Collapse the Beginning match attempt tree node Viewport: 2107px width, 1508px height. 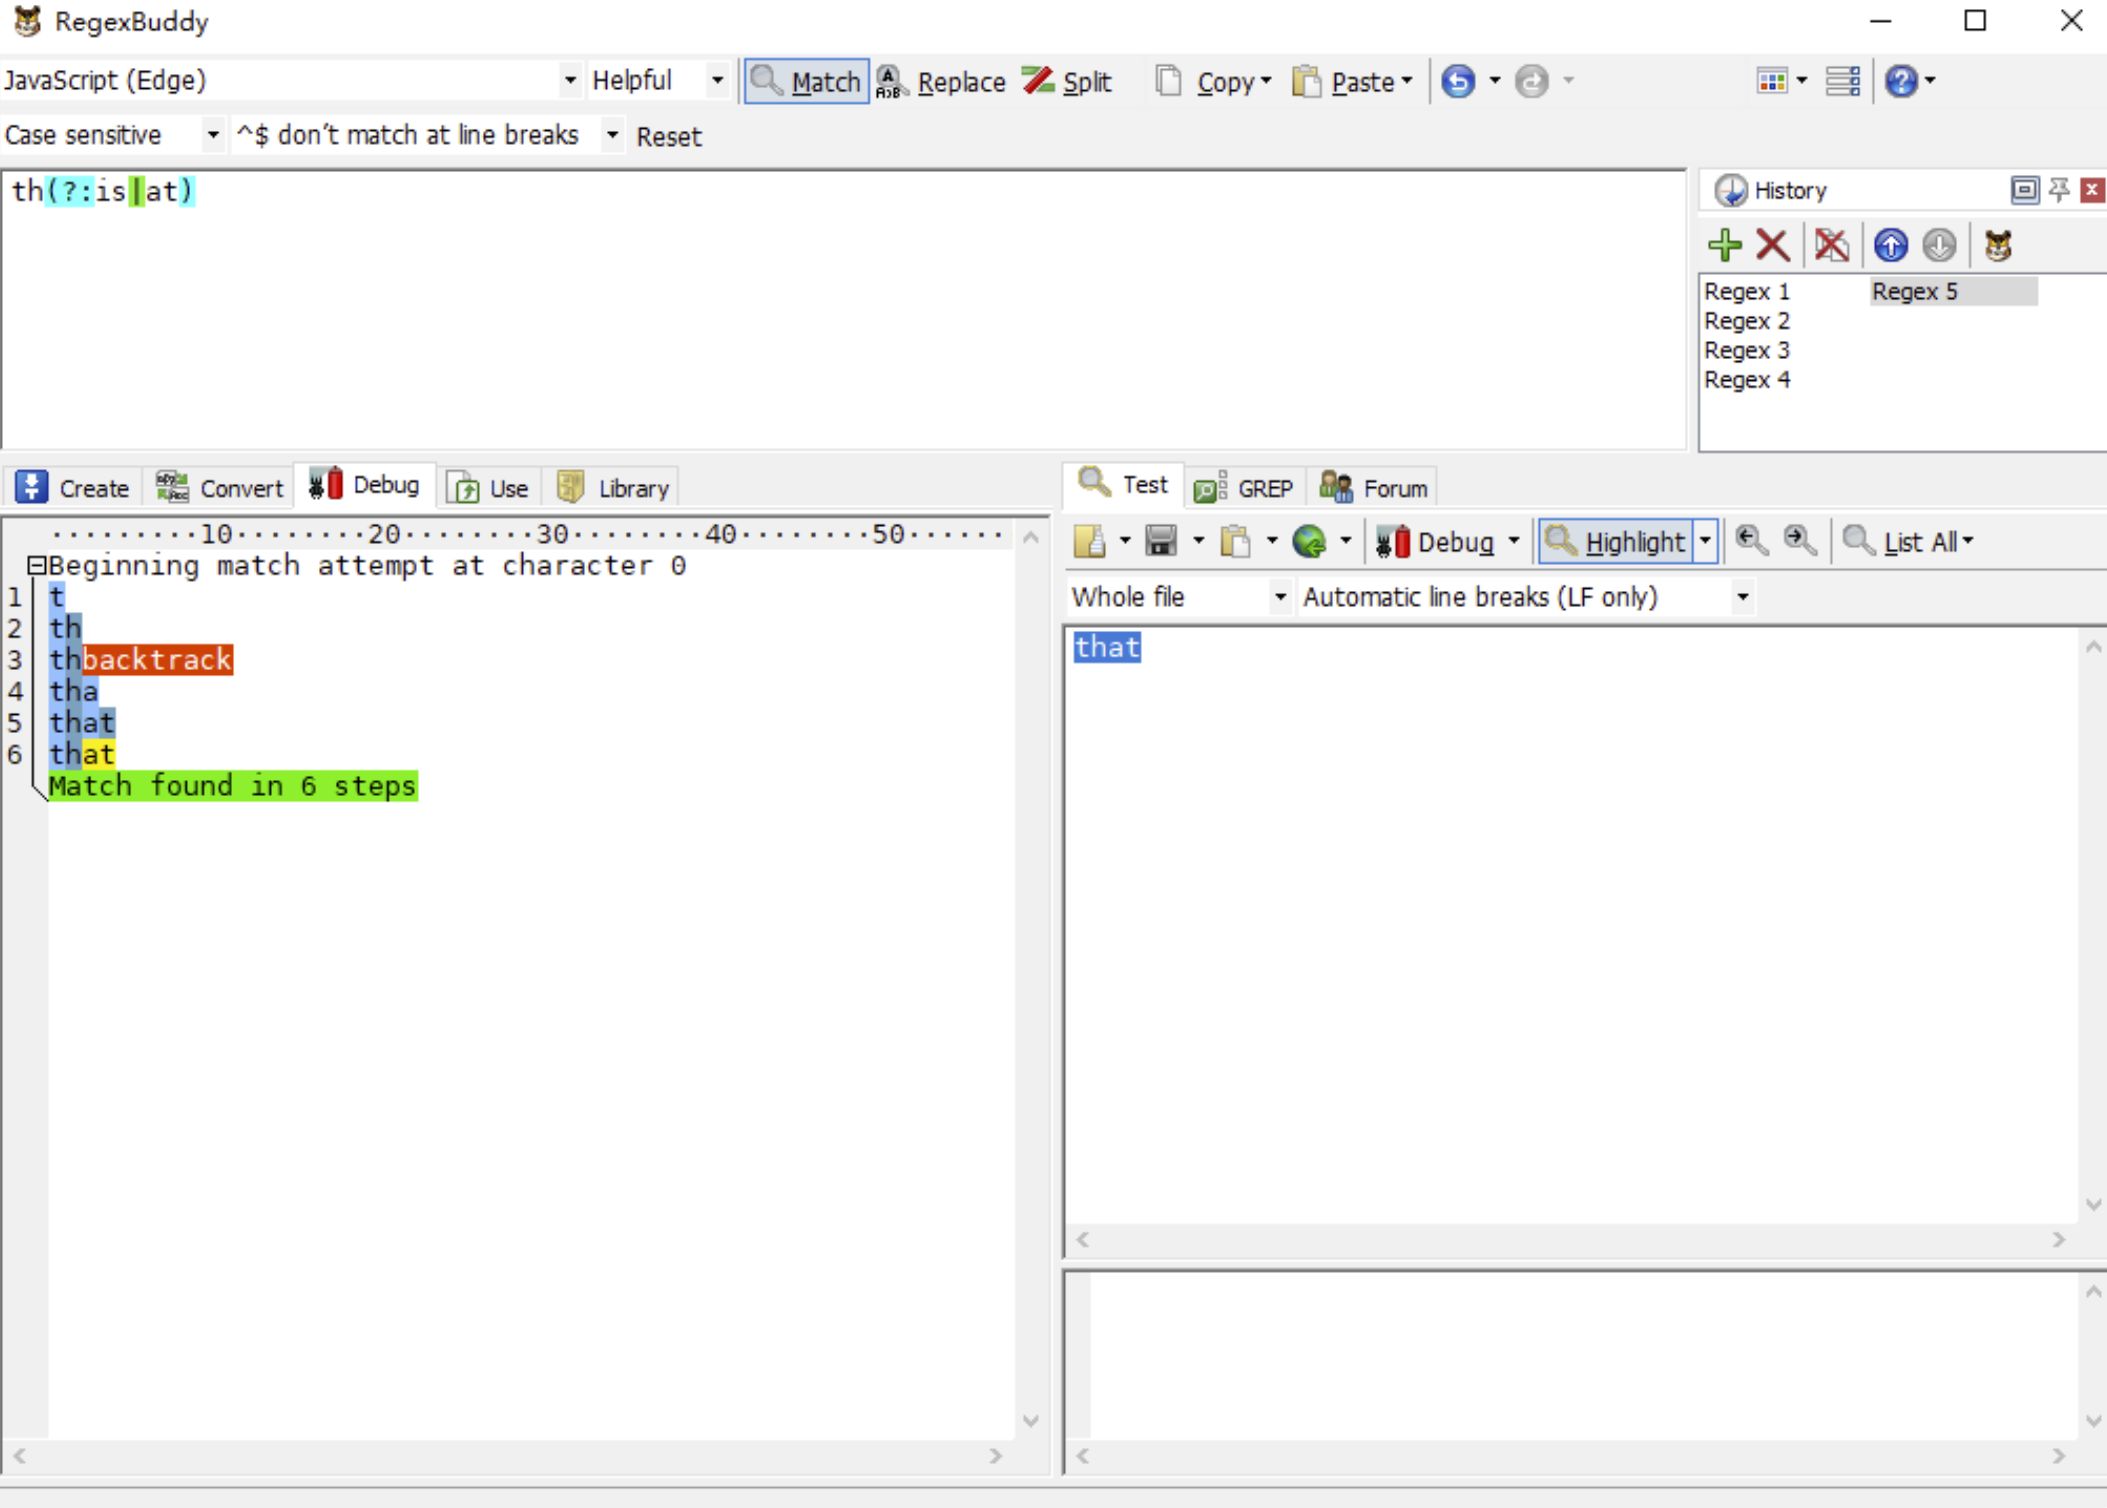(x=37, y=566)
